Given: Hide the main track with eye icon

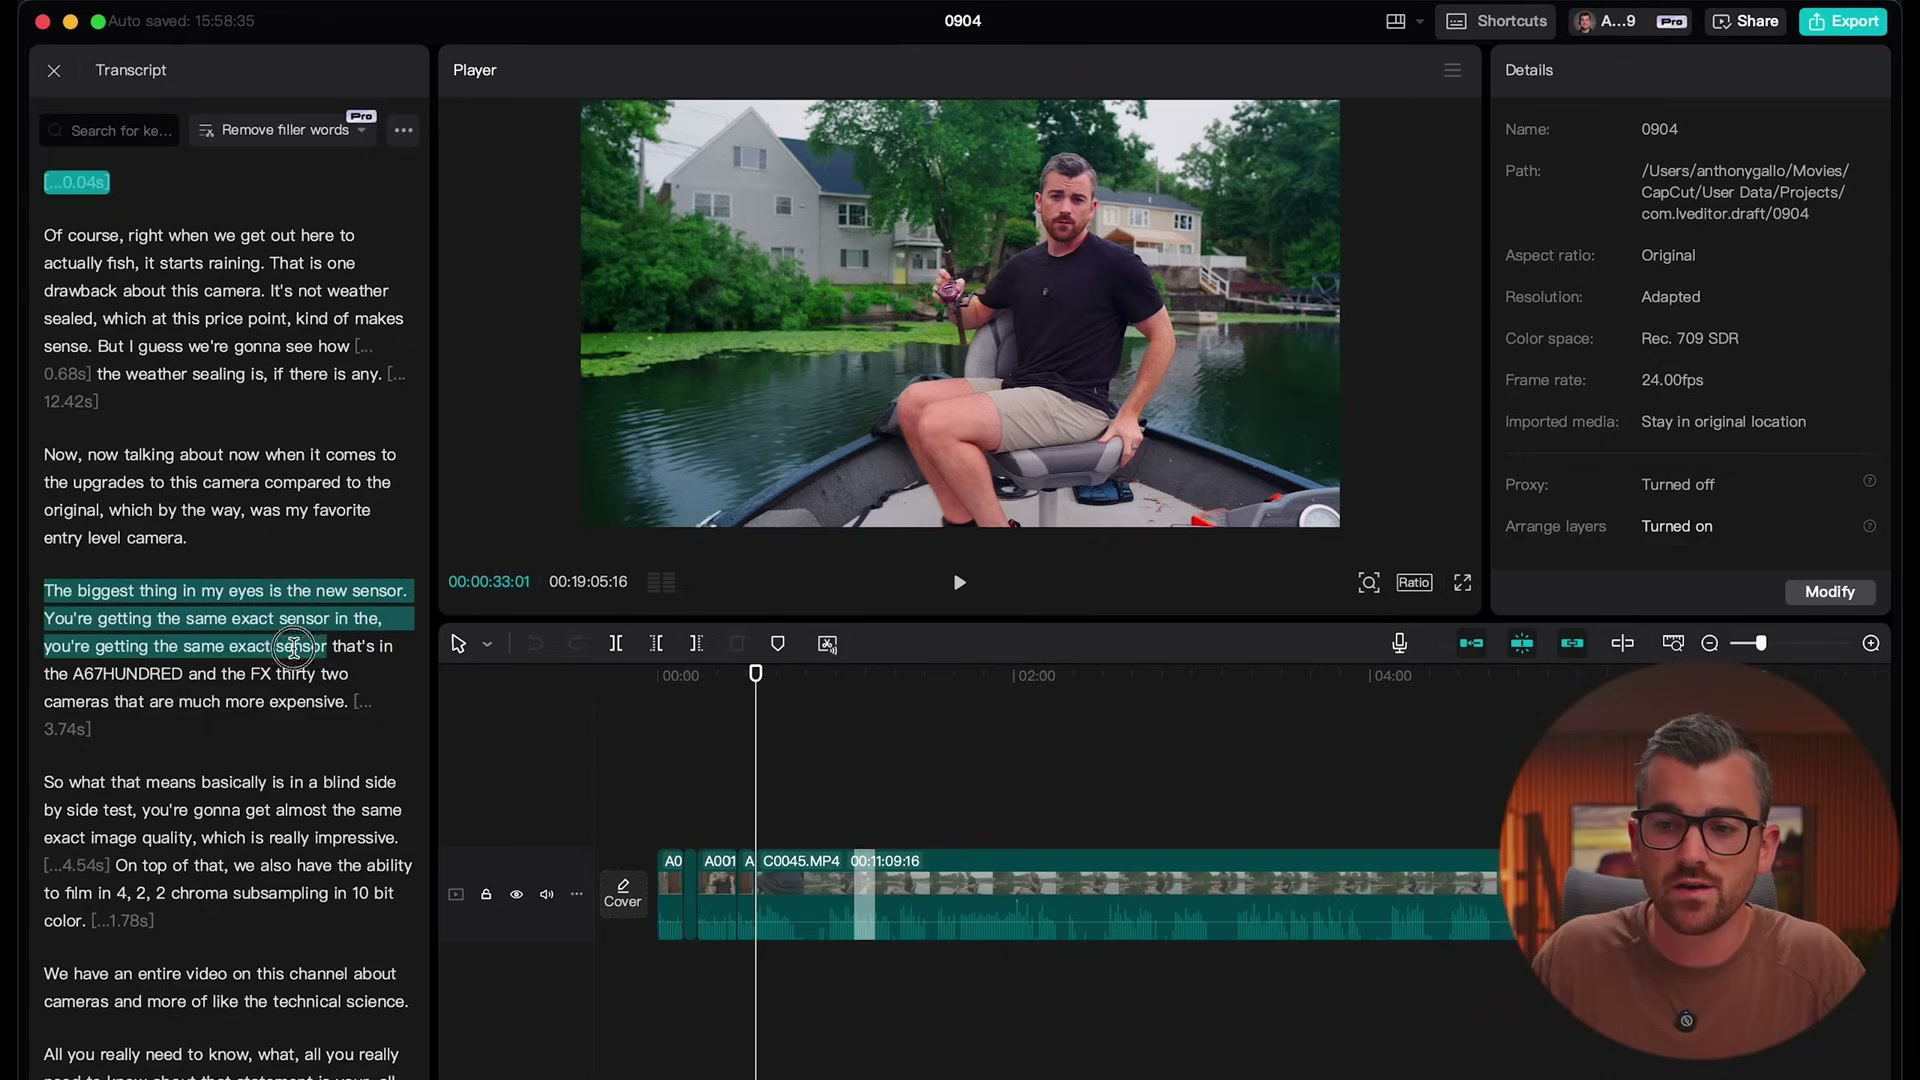Looking at the screenshot, I should pos(516,894).
